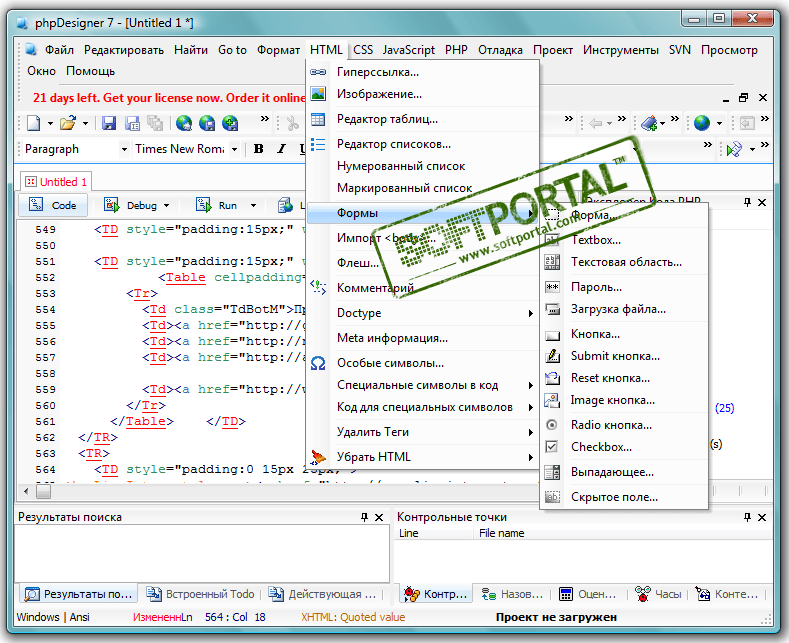Close the Результаты поиска panel
This screenshot has height=643, width=789.
click(x=379, y=517)
